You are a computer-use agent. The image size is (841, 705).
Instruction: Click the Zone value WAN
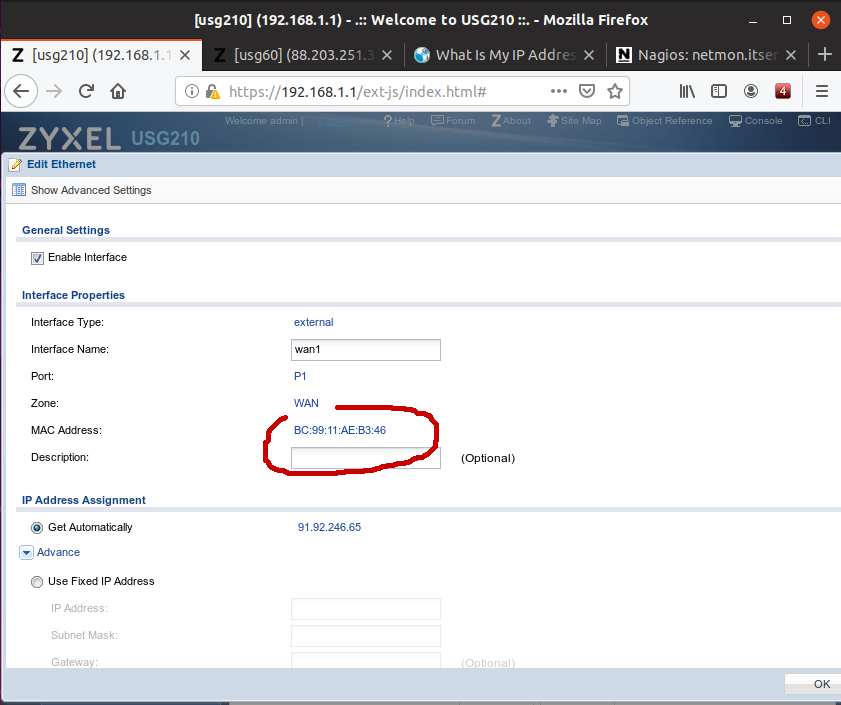pos(306,403)
